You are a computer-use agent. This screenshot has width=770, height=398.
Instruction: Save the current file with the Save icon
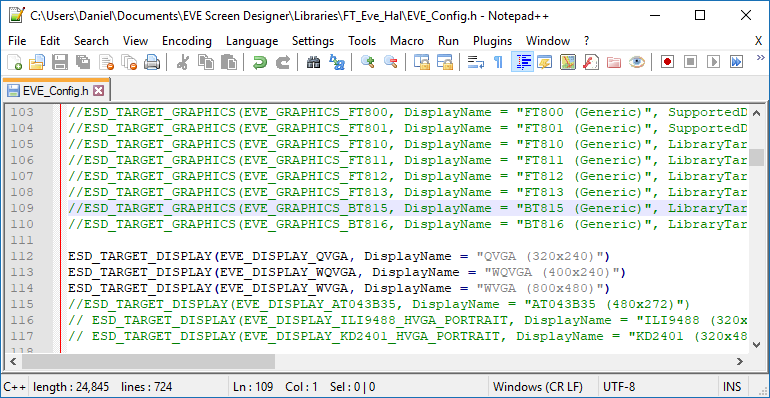(59, 62)
